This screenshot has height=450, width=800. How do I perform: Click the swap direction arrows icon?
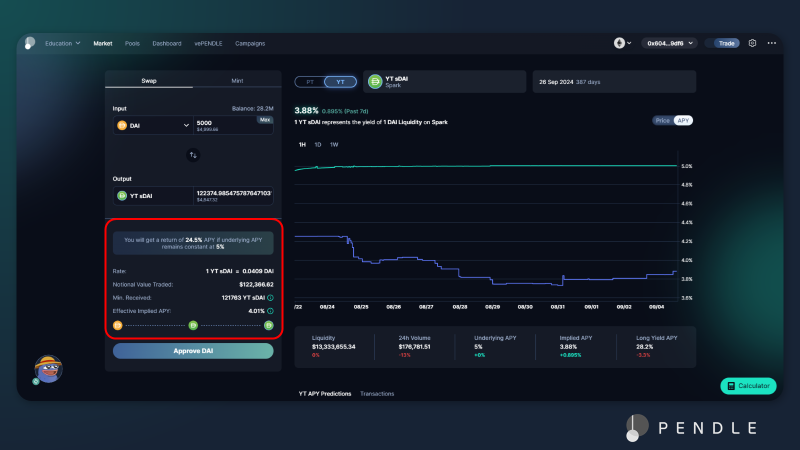click(x=193, y=155)
